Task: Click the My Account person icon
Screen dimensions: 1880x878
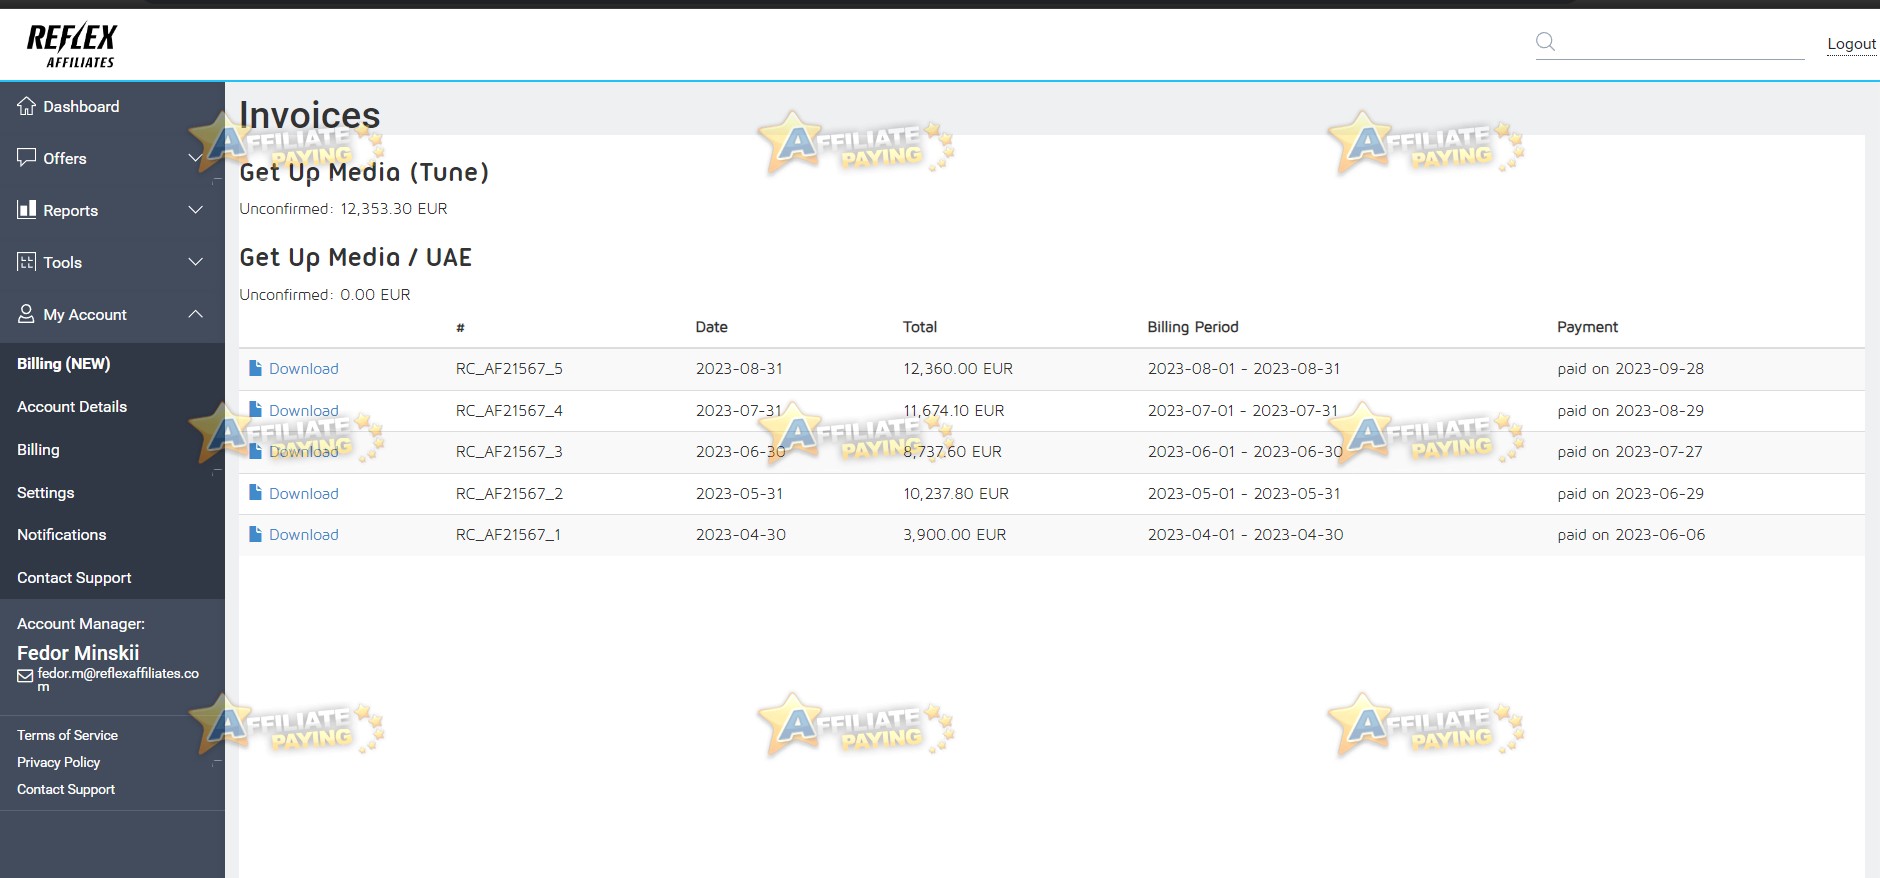Action: 26,314
